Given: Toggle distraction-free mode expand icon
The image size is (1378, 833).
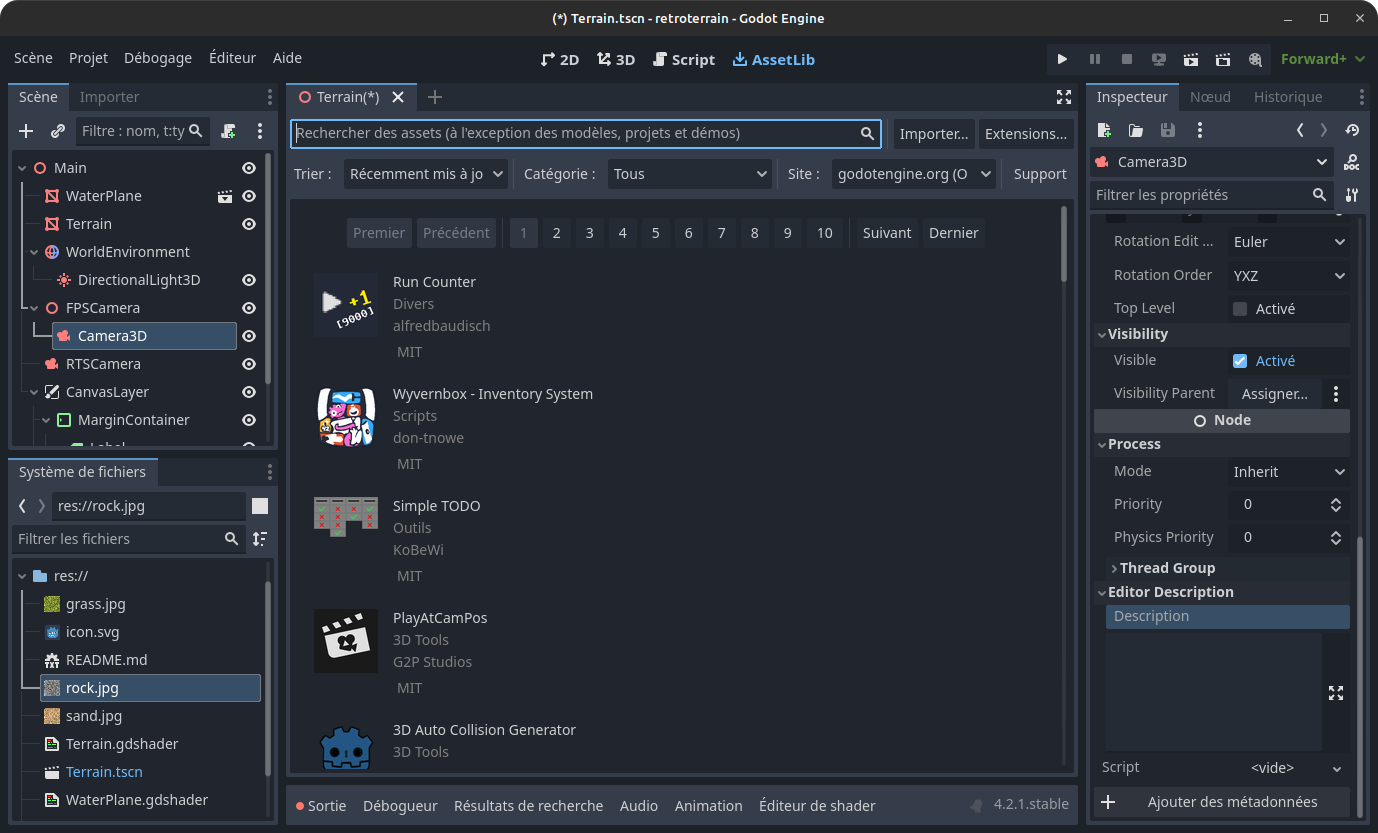Looking at the screenshot, I should 1064,97.
